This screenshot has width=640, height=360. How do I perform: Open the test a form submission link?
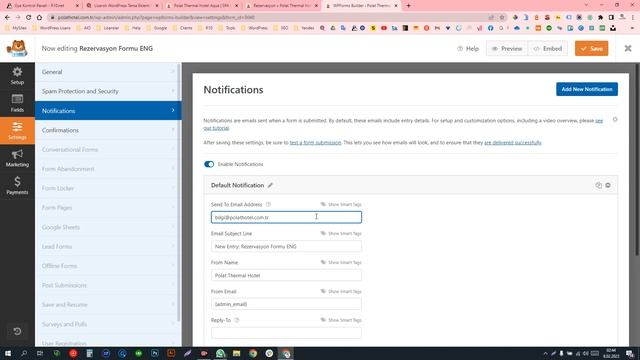[315, 142]
